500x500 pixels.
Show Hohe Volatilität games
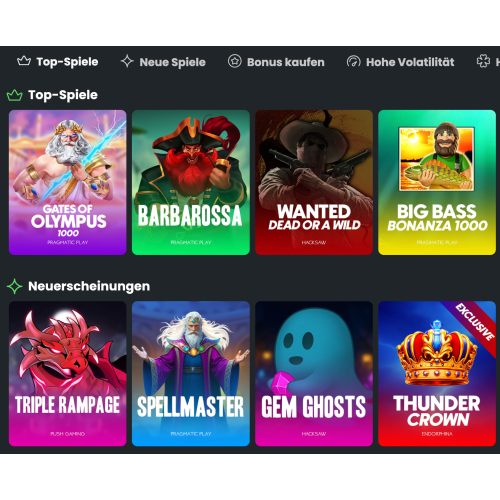pos(400,62)
